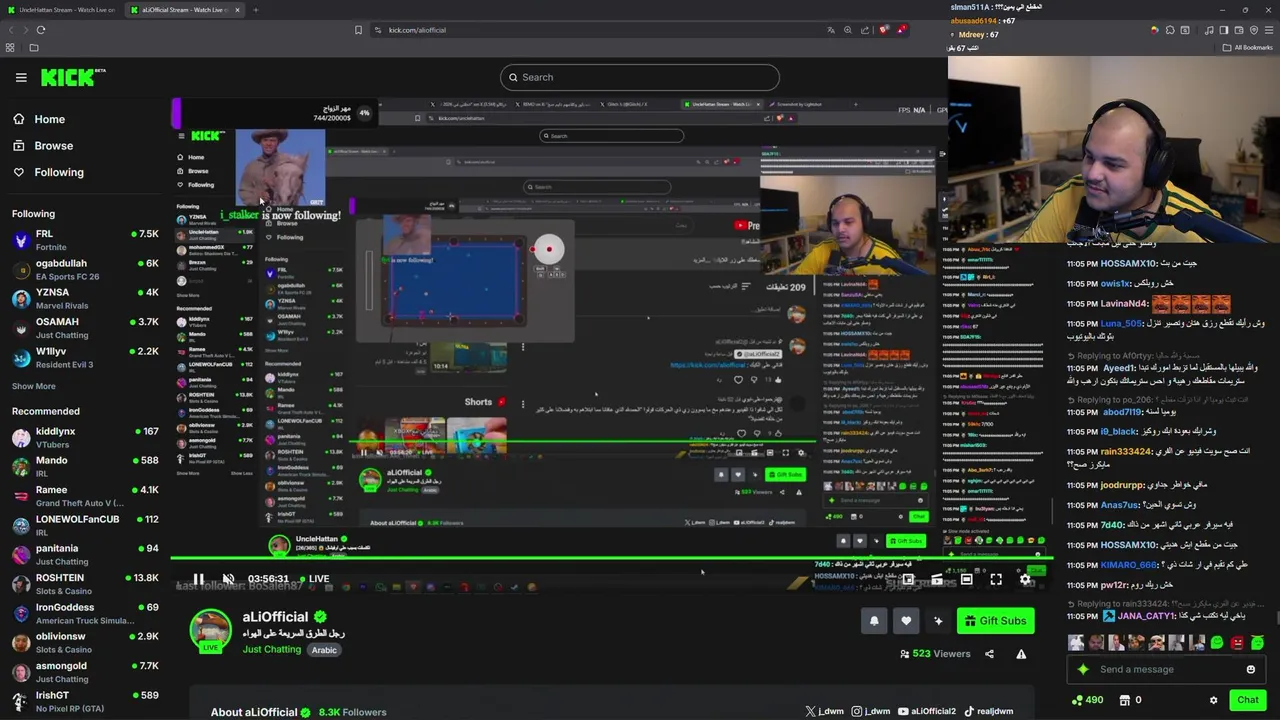Click the browser address bar URL

coord(417,30)
